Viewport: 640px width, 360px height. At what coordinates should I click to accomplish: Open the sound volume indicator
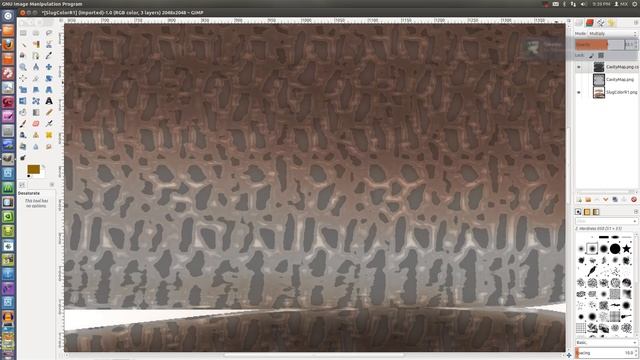583,4
